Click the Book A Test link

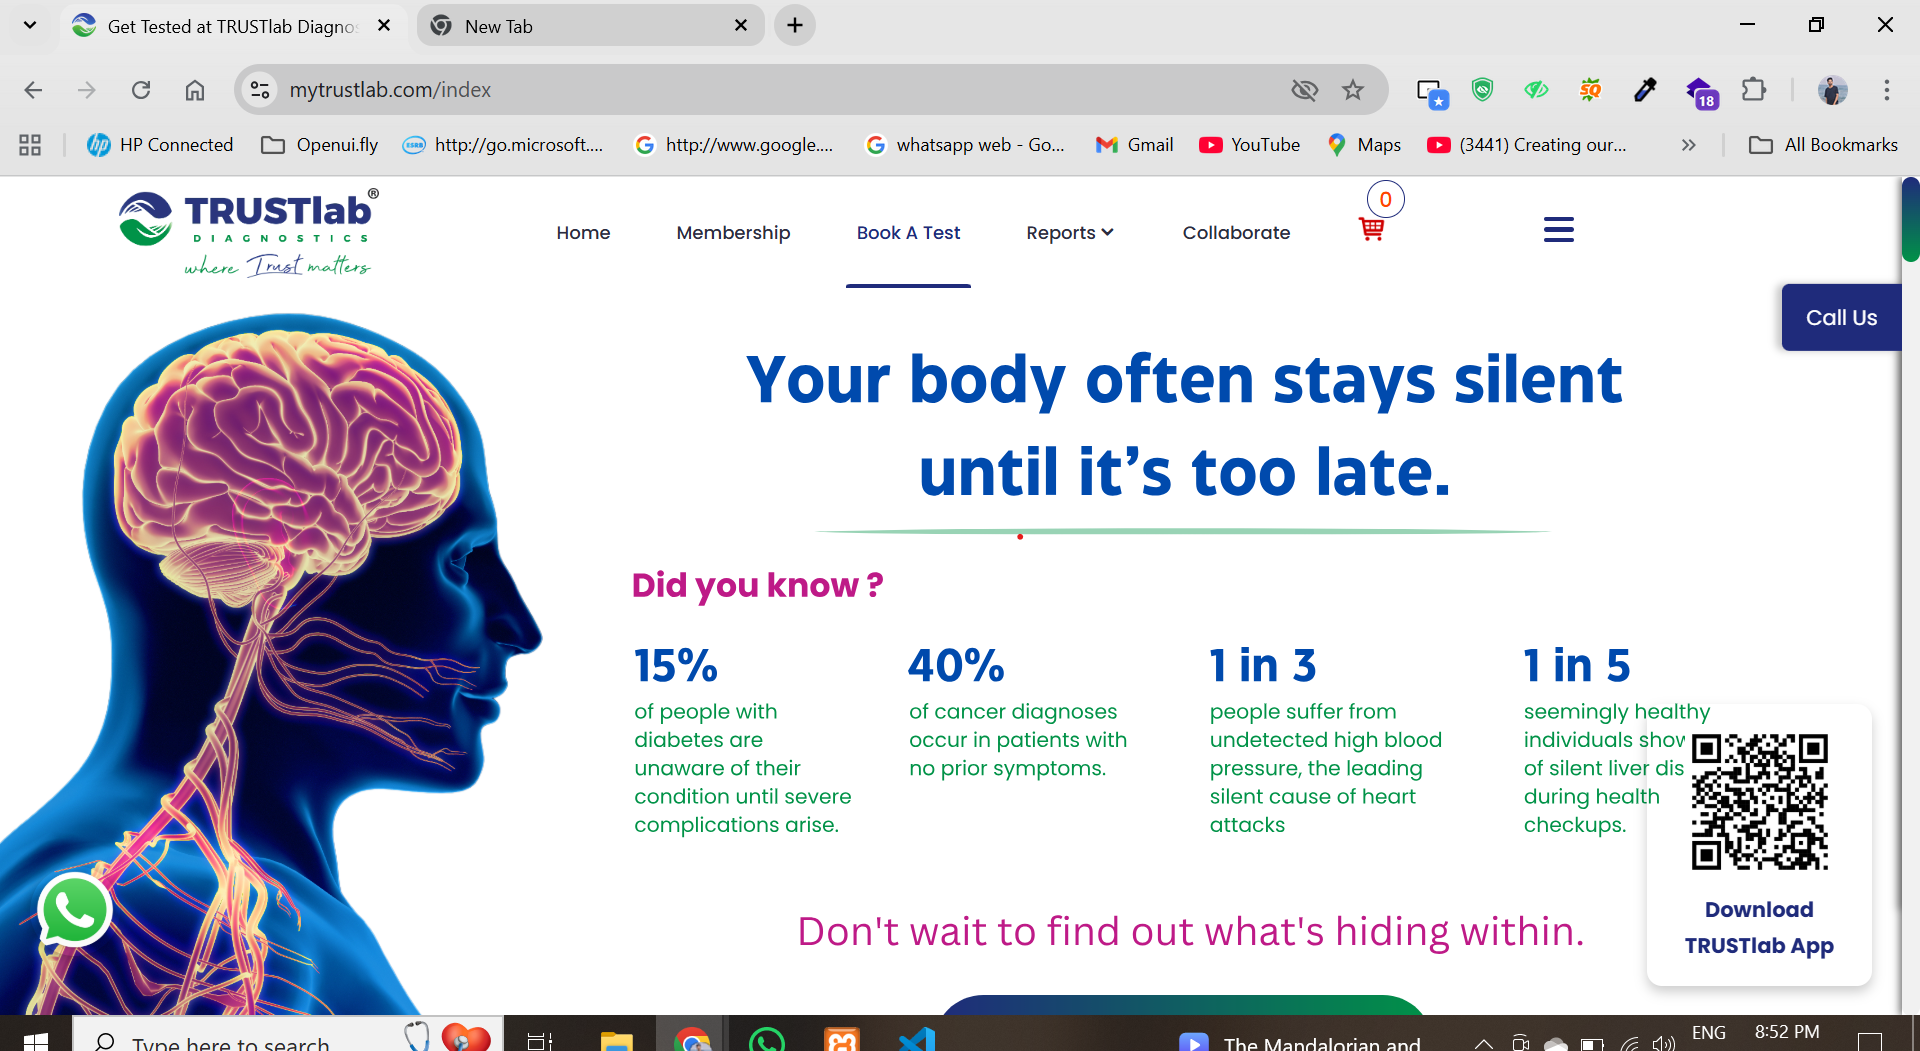(x=908, y=233)
